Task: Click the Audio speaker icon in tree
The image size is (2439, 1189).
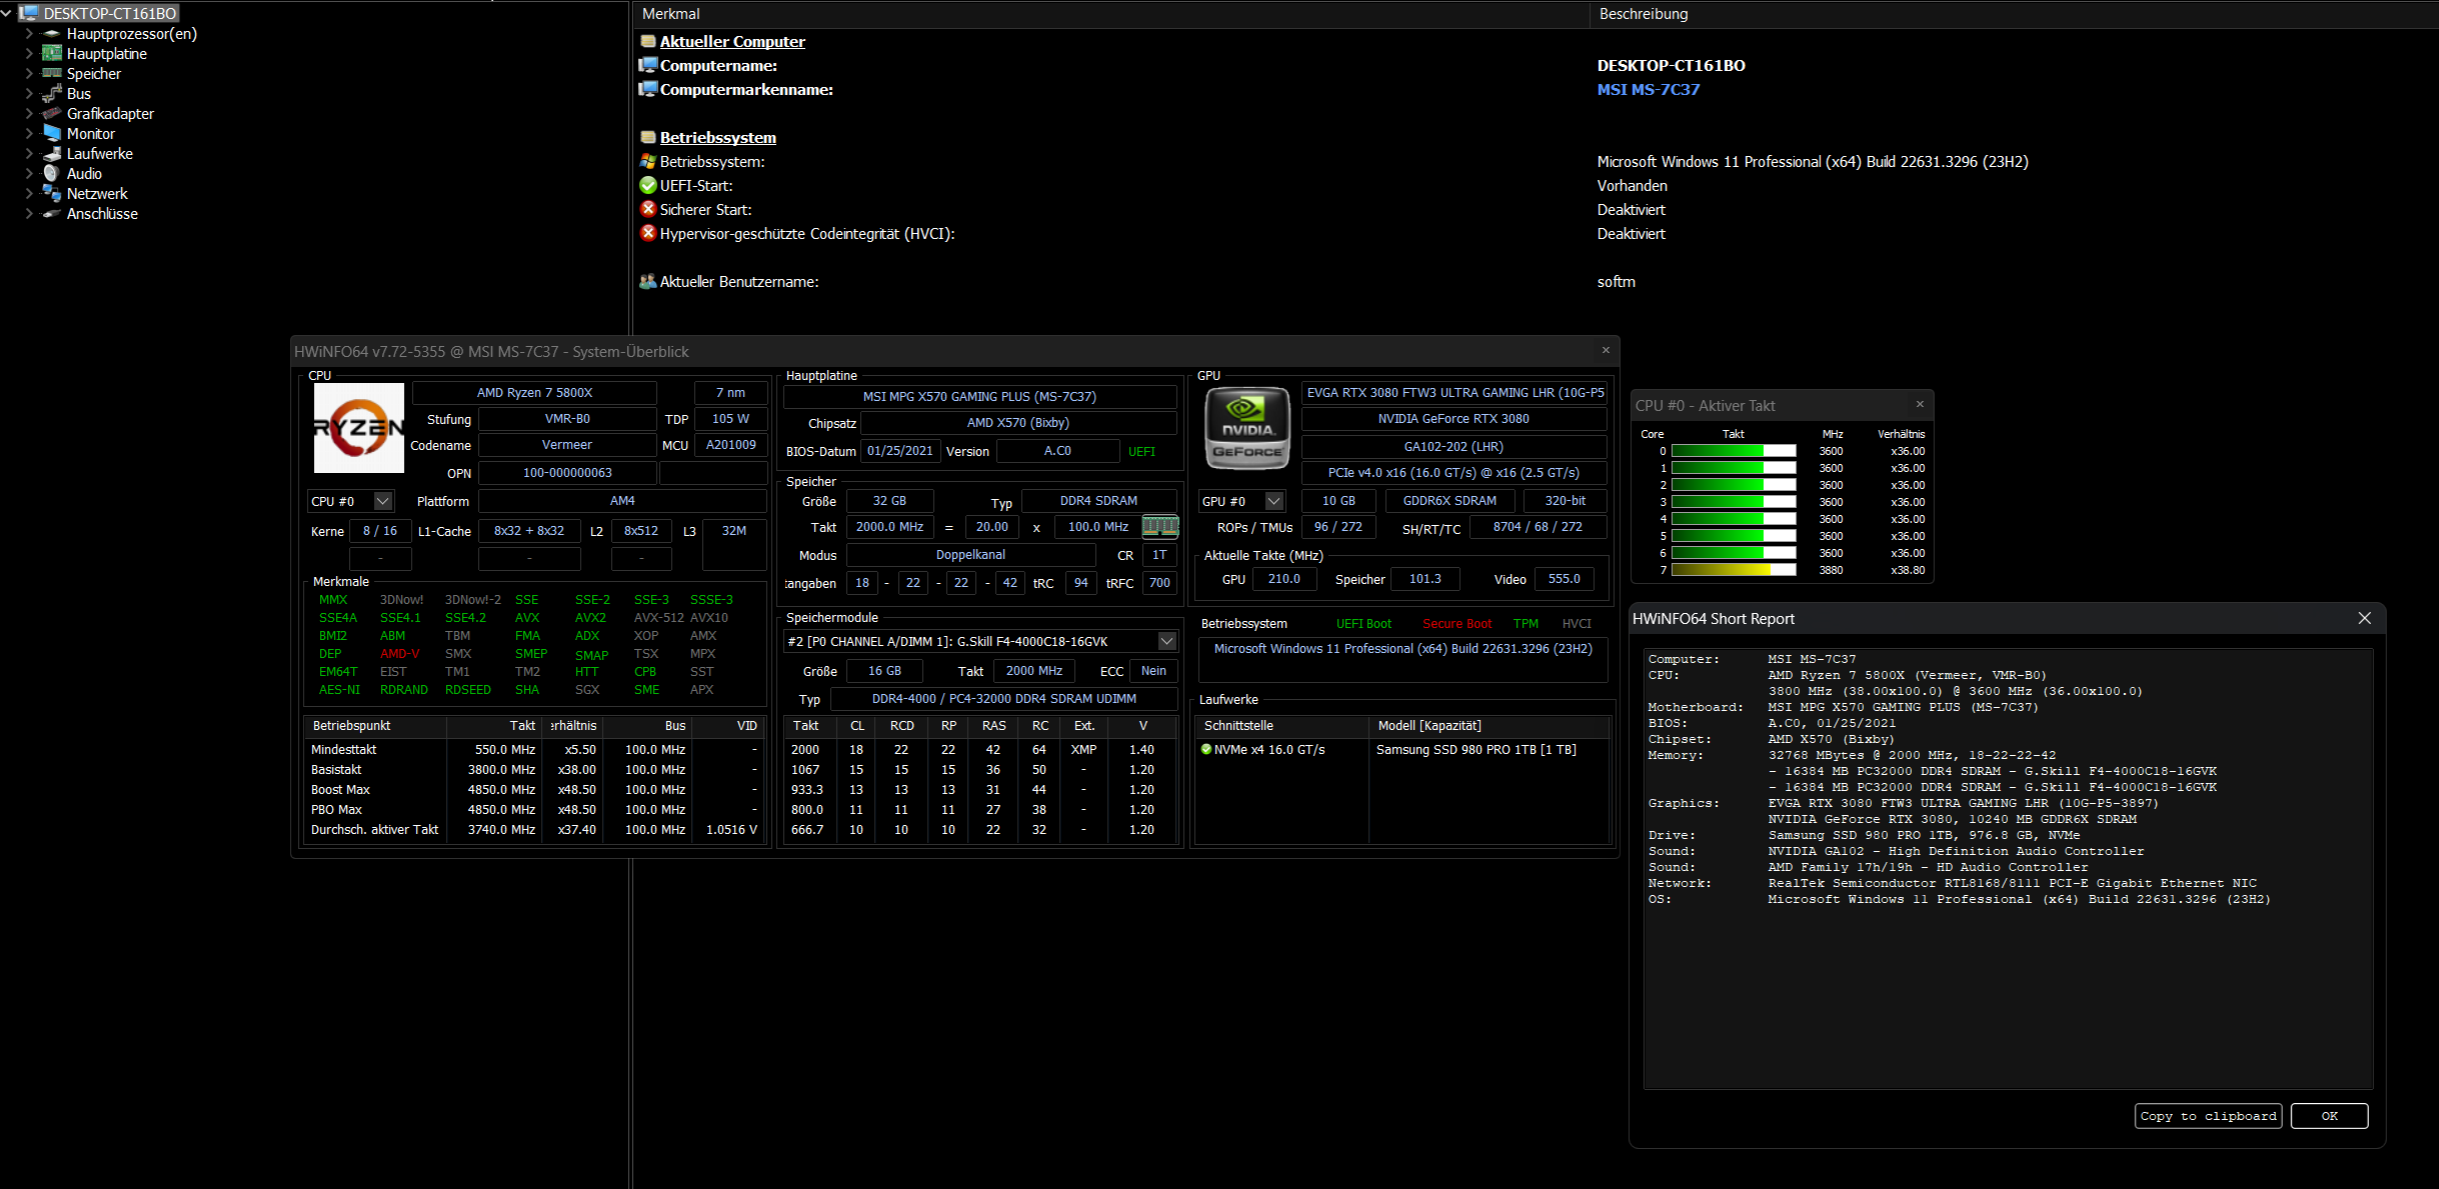Action: point(52,173)
